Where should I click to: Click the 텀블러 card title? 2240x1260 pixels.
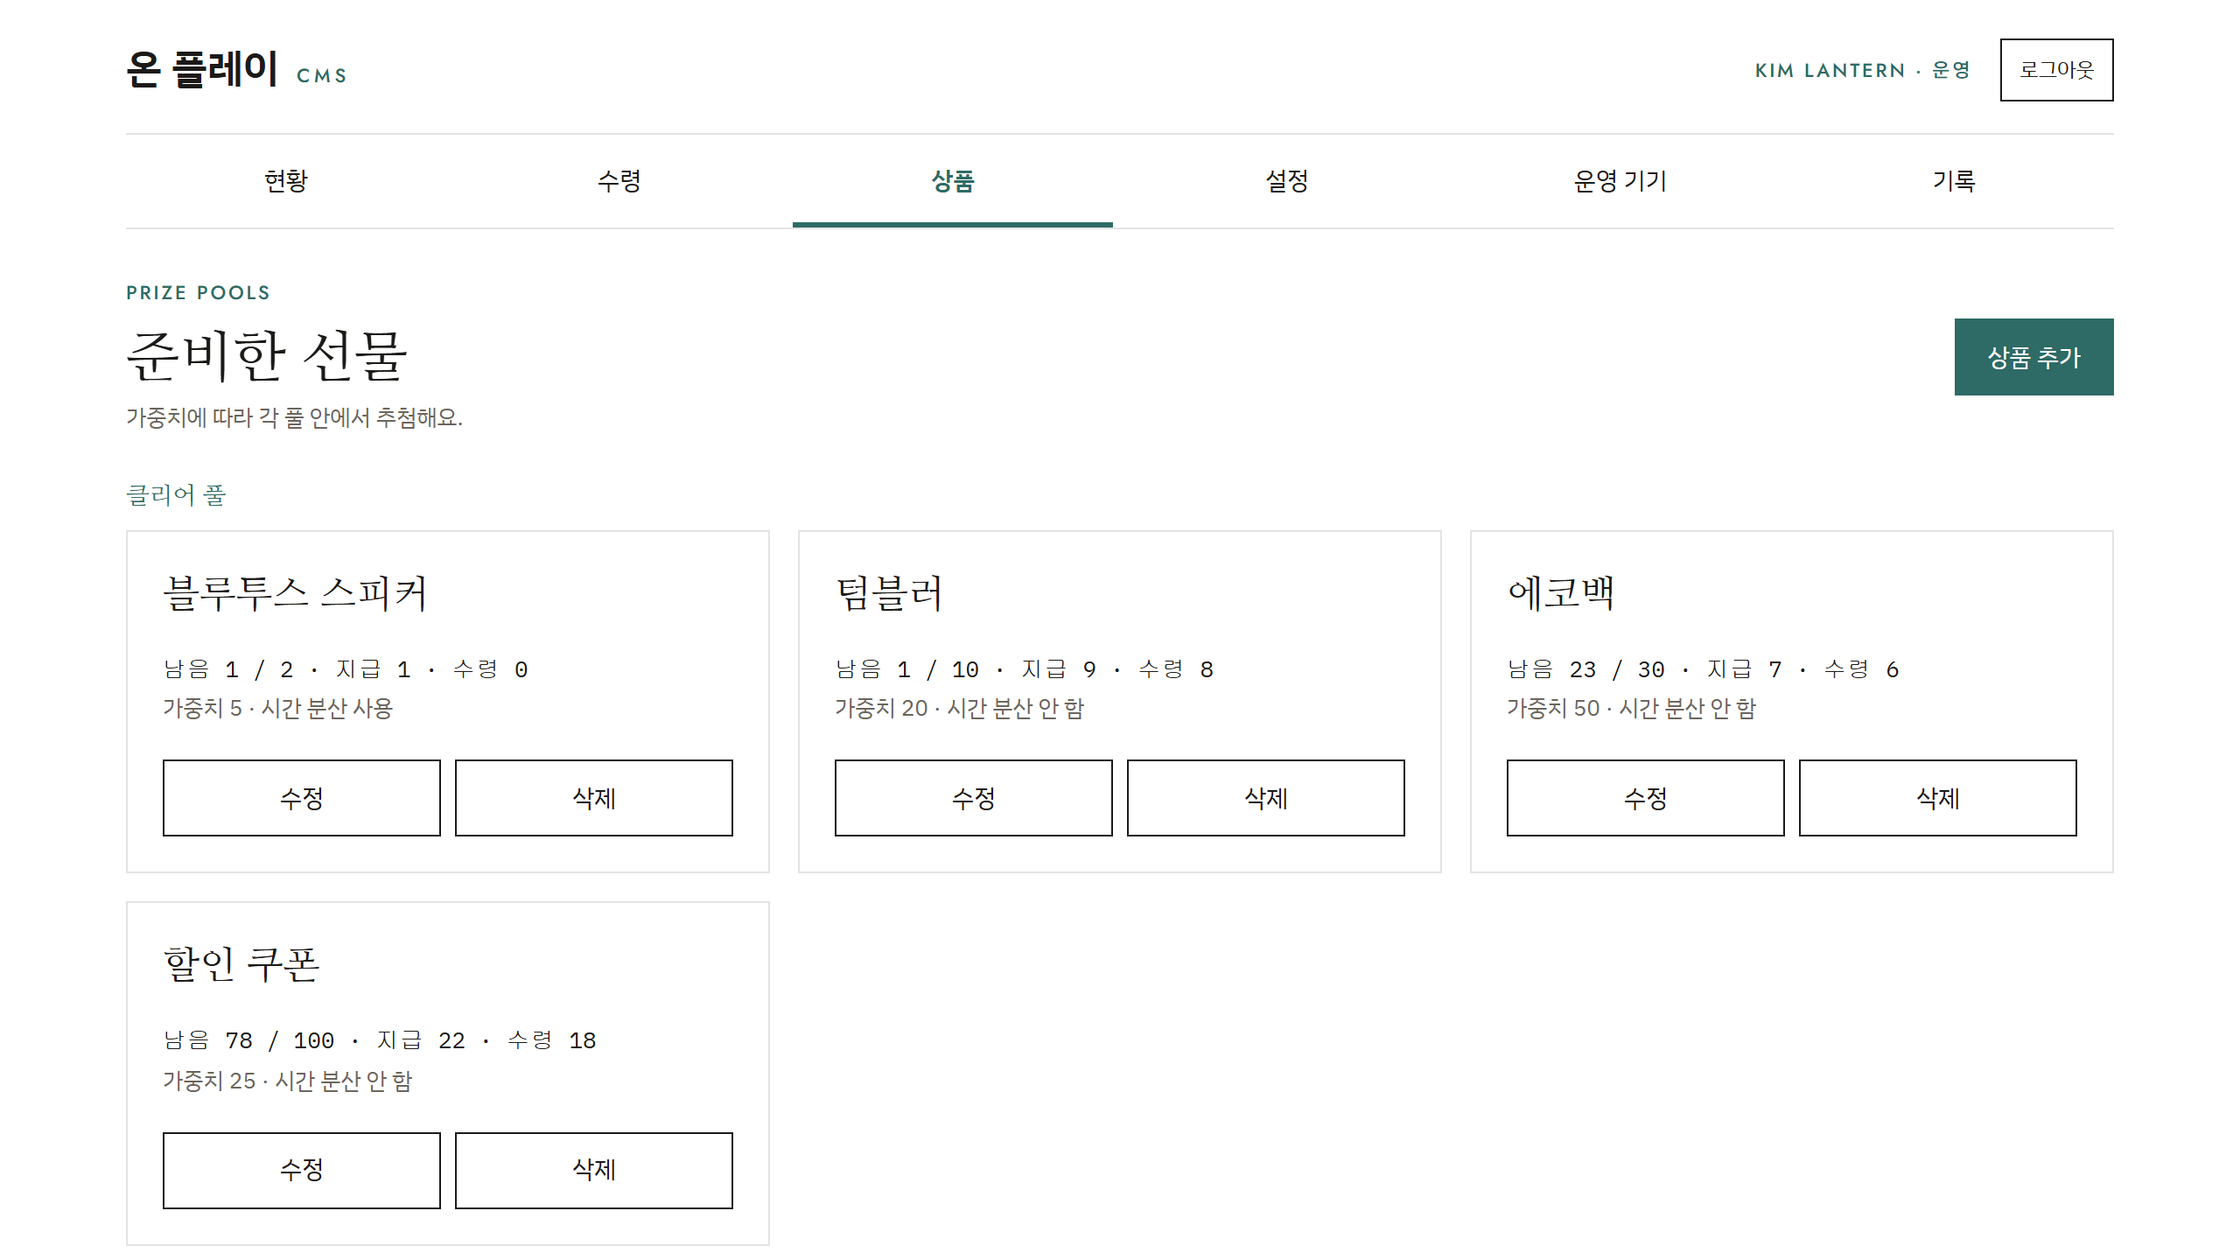click(x=889, y=592)
